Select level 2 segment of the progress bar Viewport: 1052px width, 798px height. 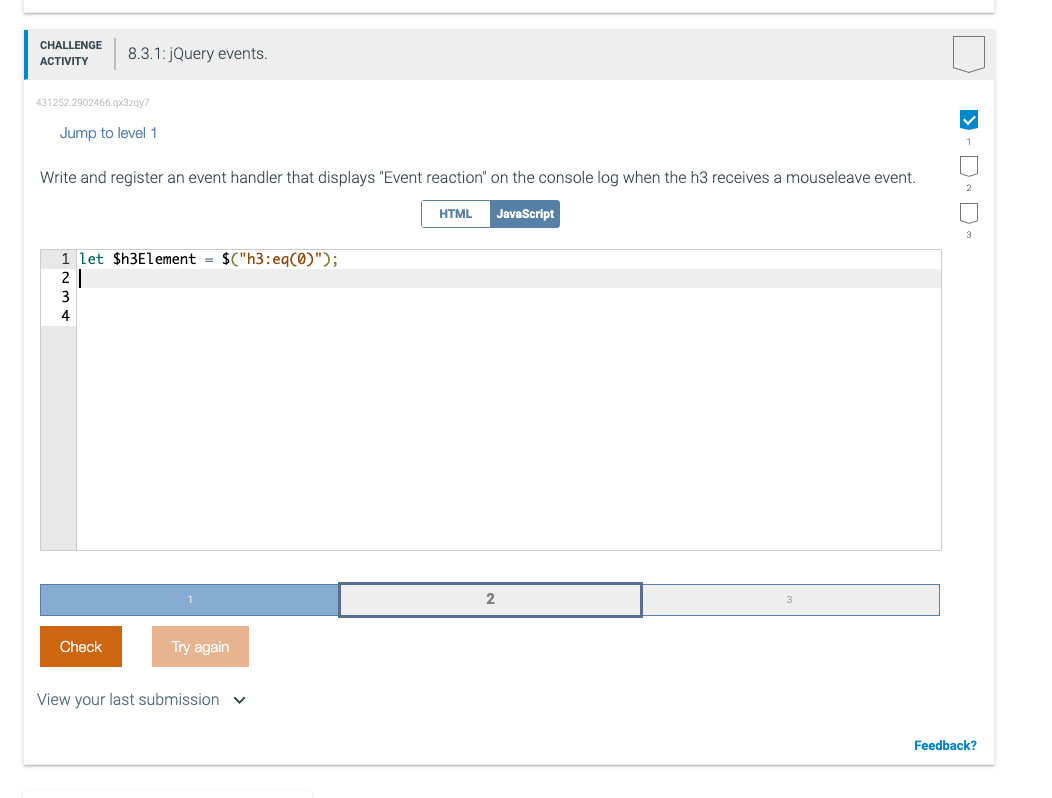tap(489, 599)
